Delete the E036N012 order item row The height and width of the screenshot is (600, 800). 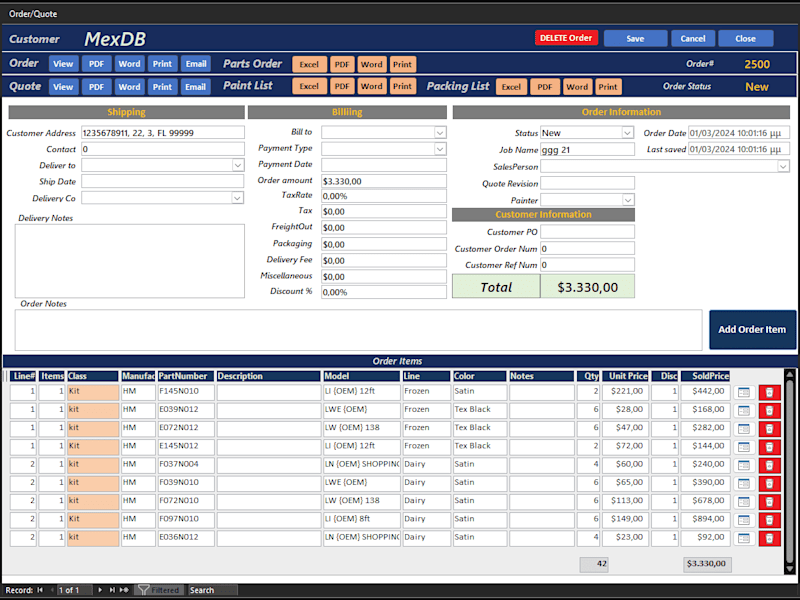[x=769, y=538]
